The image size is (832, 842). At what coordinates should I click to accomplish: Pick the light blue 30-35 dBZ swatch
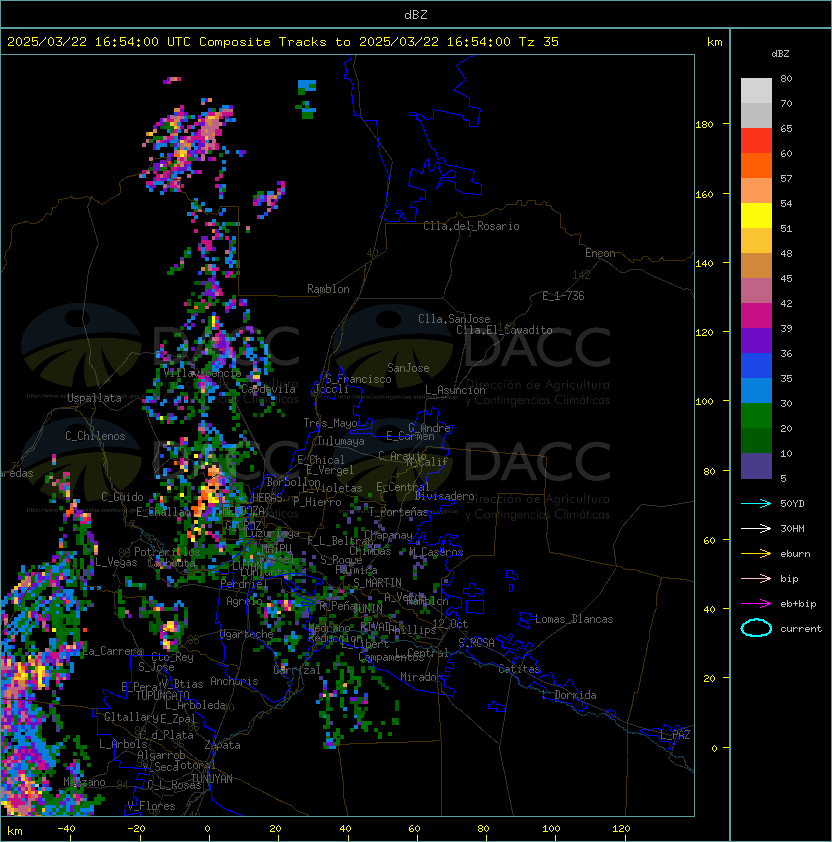pos(756,391)
